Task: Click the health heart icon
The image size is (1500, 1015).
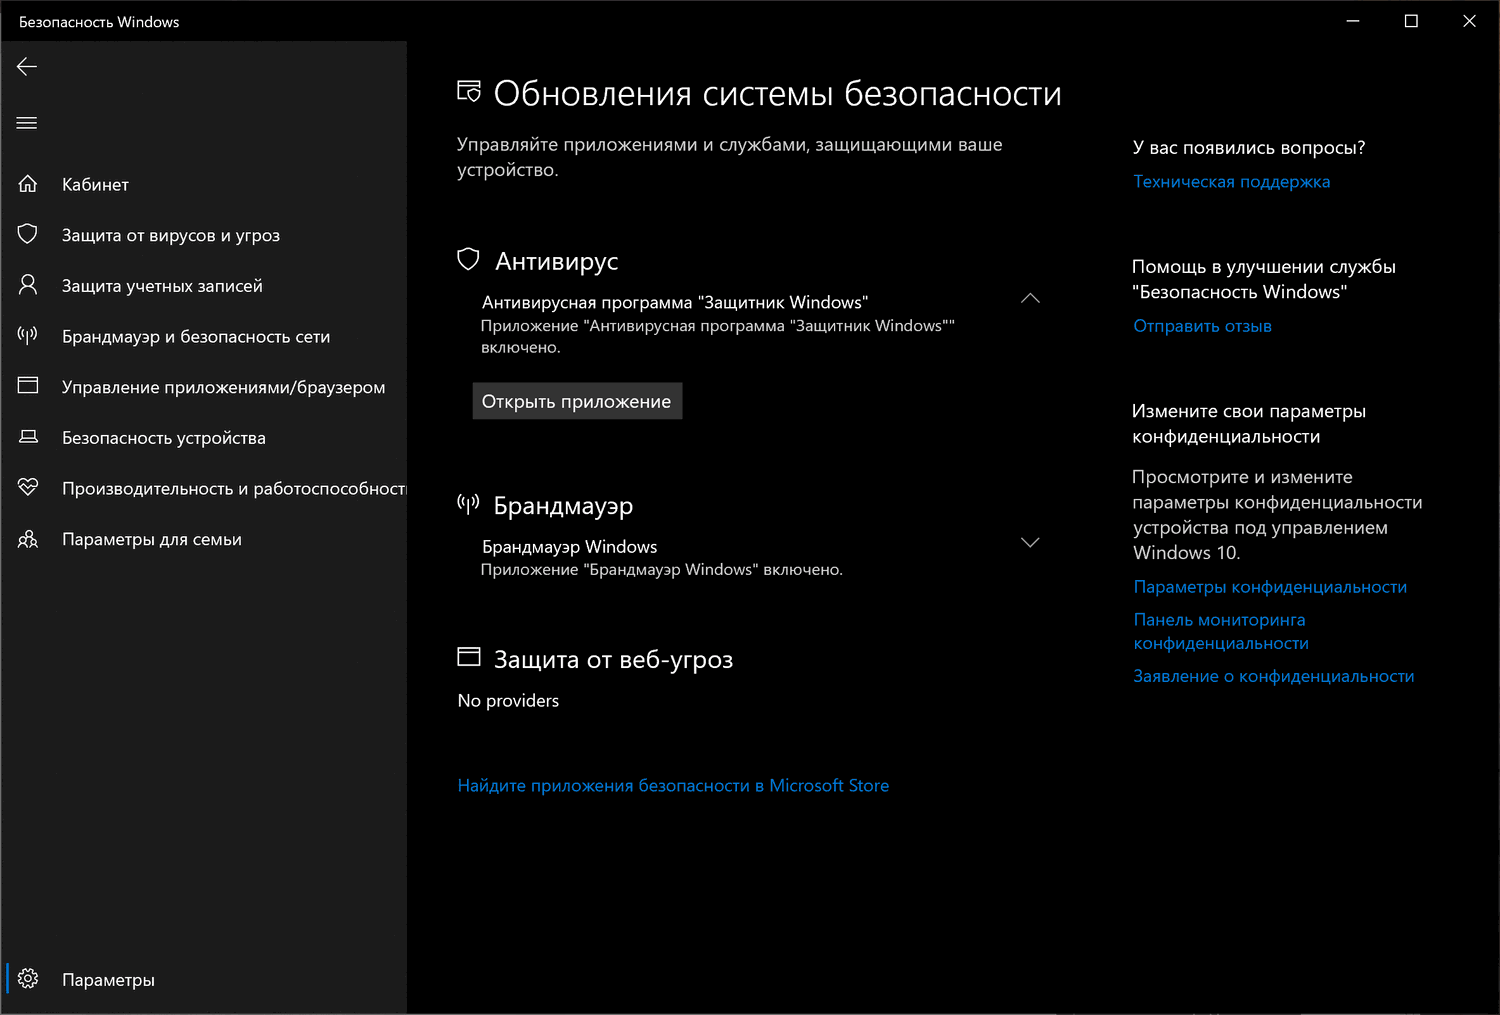Action: [x=28, y=487]
